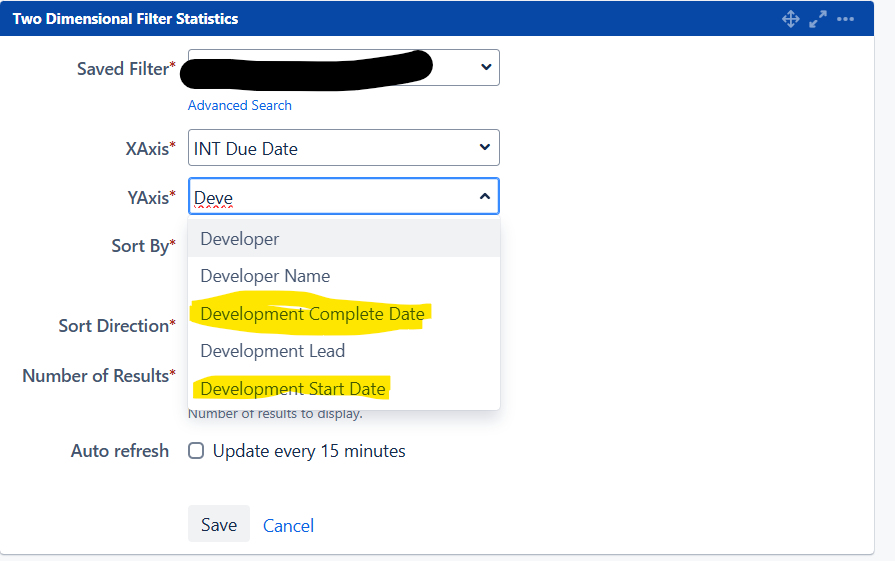Click the Auto refresh label

(120, 451)
